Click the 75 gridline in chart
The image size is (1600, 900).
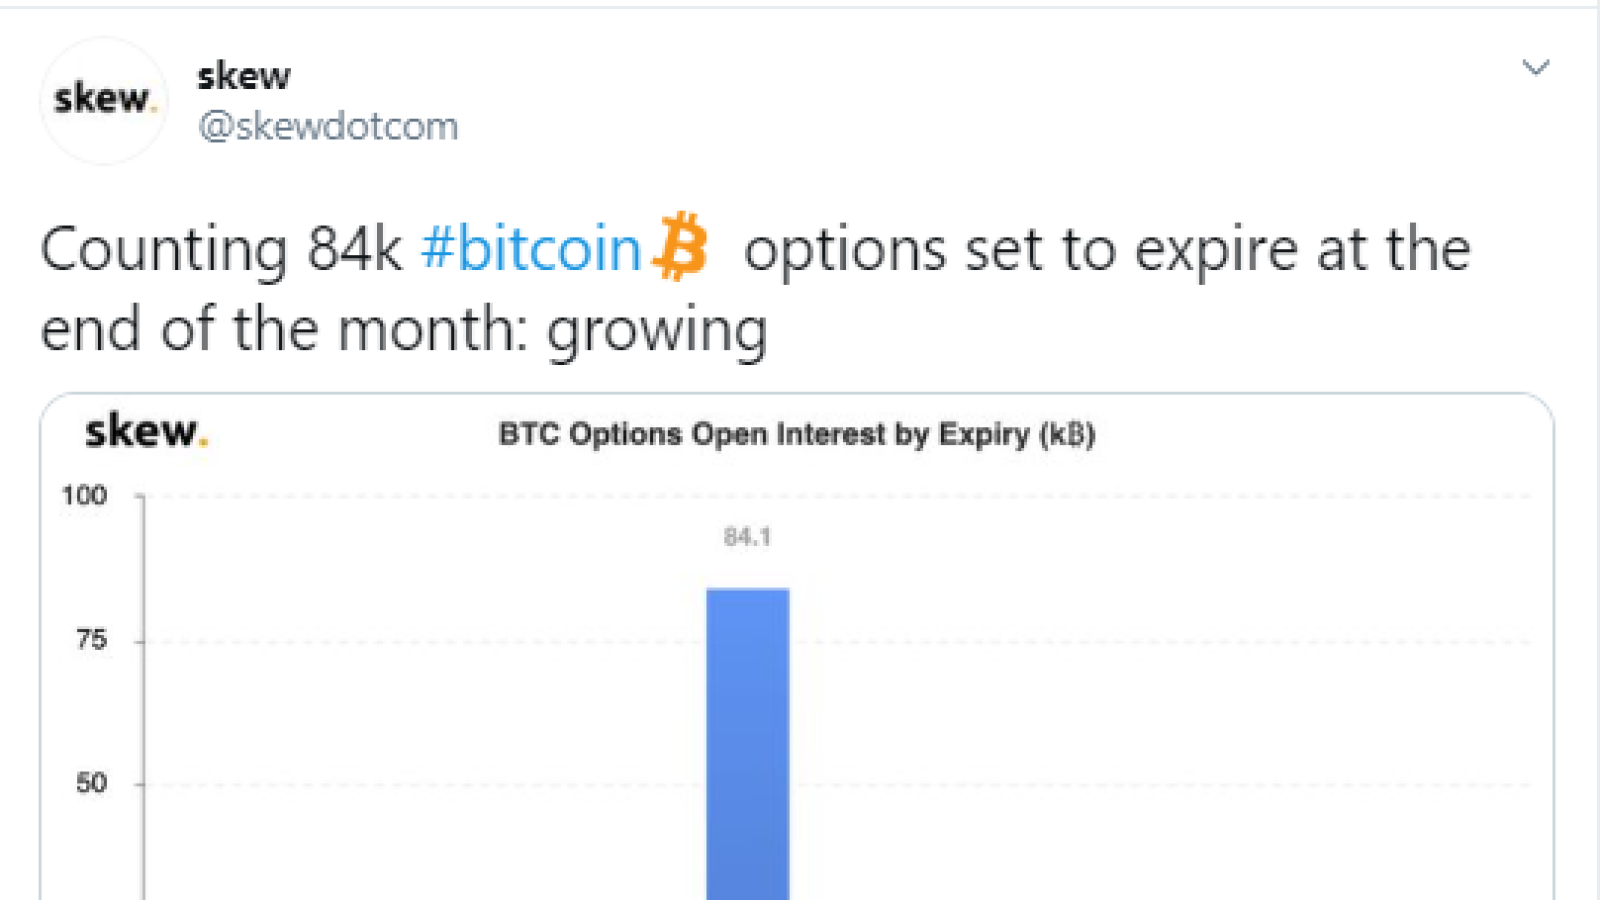coord(838,641)
